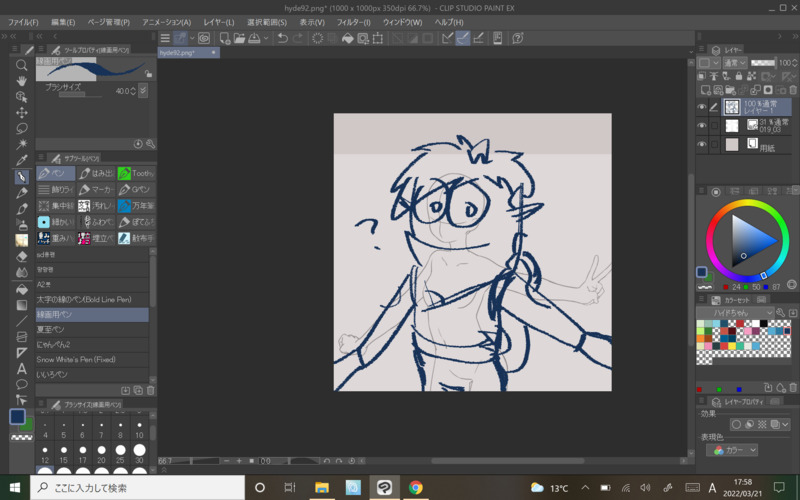Open the palette color dropdown in Layer panel

[x=709, y=62]
